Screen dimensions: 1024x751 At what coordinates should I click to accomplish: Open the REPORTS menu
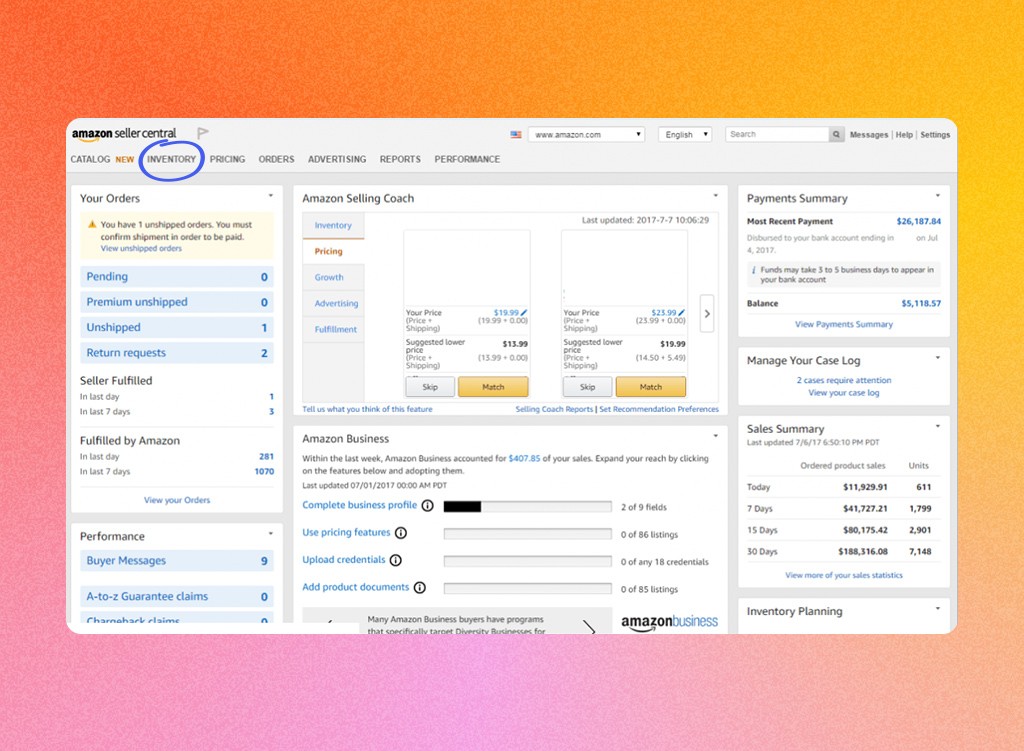tap(400, 159)
